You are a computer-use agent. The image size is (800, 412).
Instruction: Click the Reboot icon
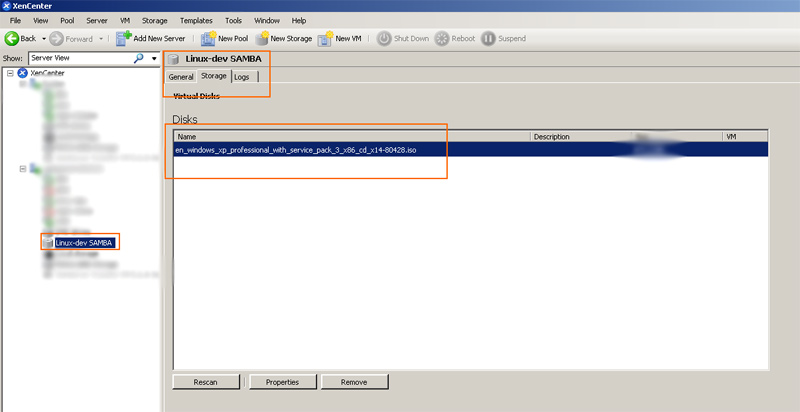point(442,38)
